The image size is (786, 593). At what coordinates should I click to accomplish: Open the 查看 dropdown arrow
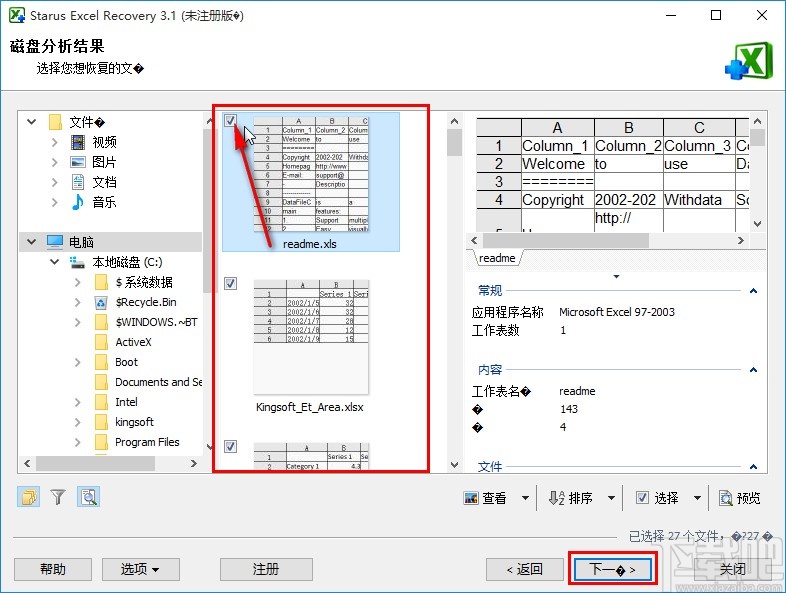[x=525, y=498]
